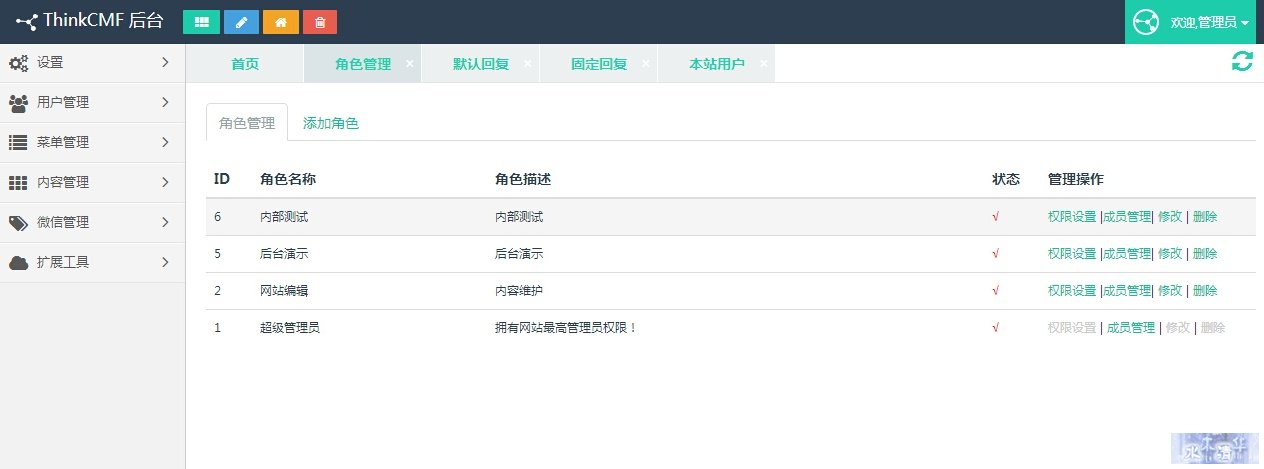Click the red status check for 内部测试
This screenshot has width=1264, height=469.
pos(995,216)
